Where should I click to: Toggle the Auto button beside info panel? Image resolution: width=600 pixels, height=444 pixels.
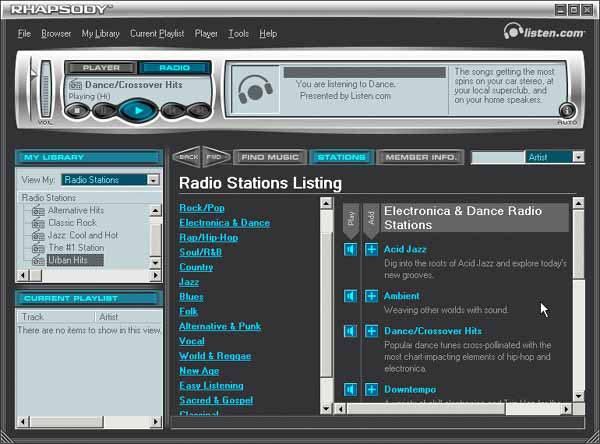567,111
